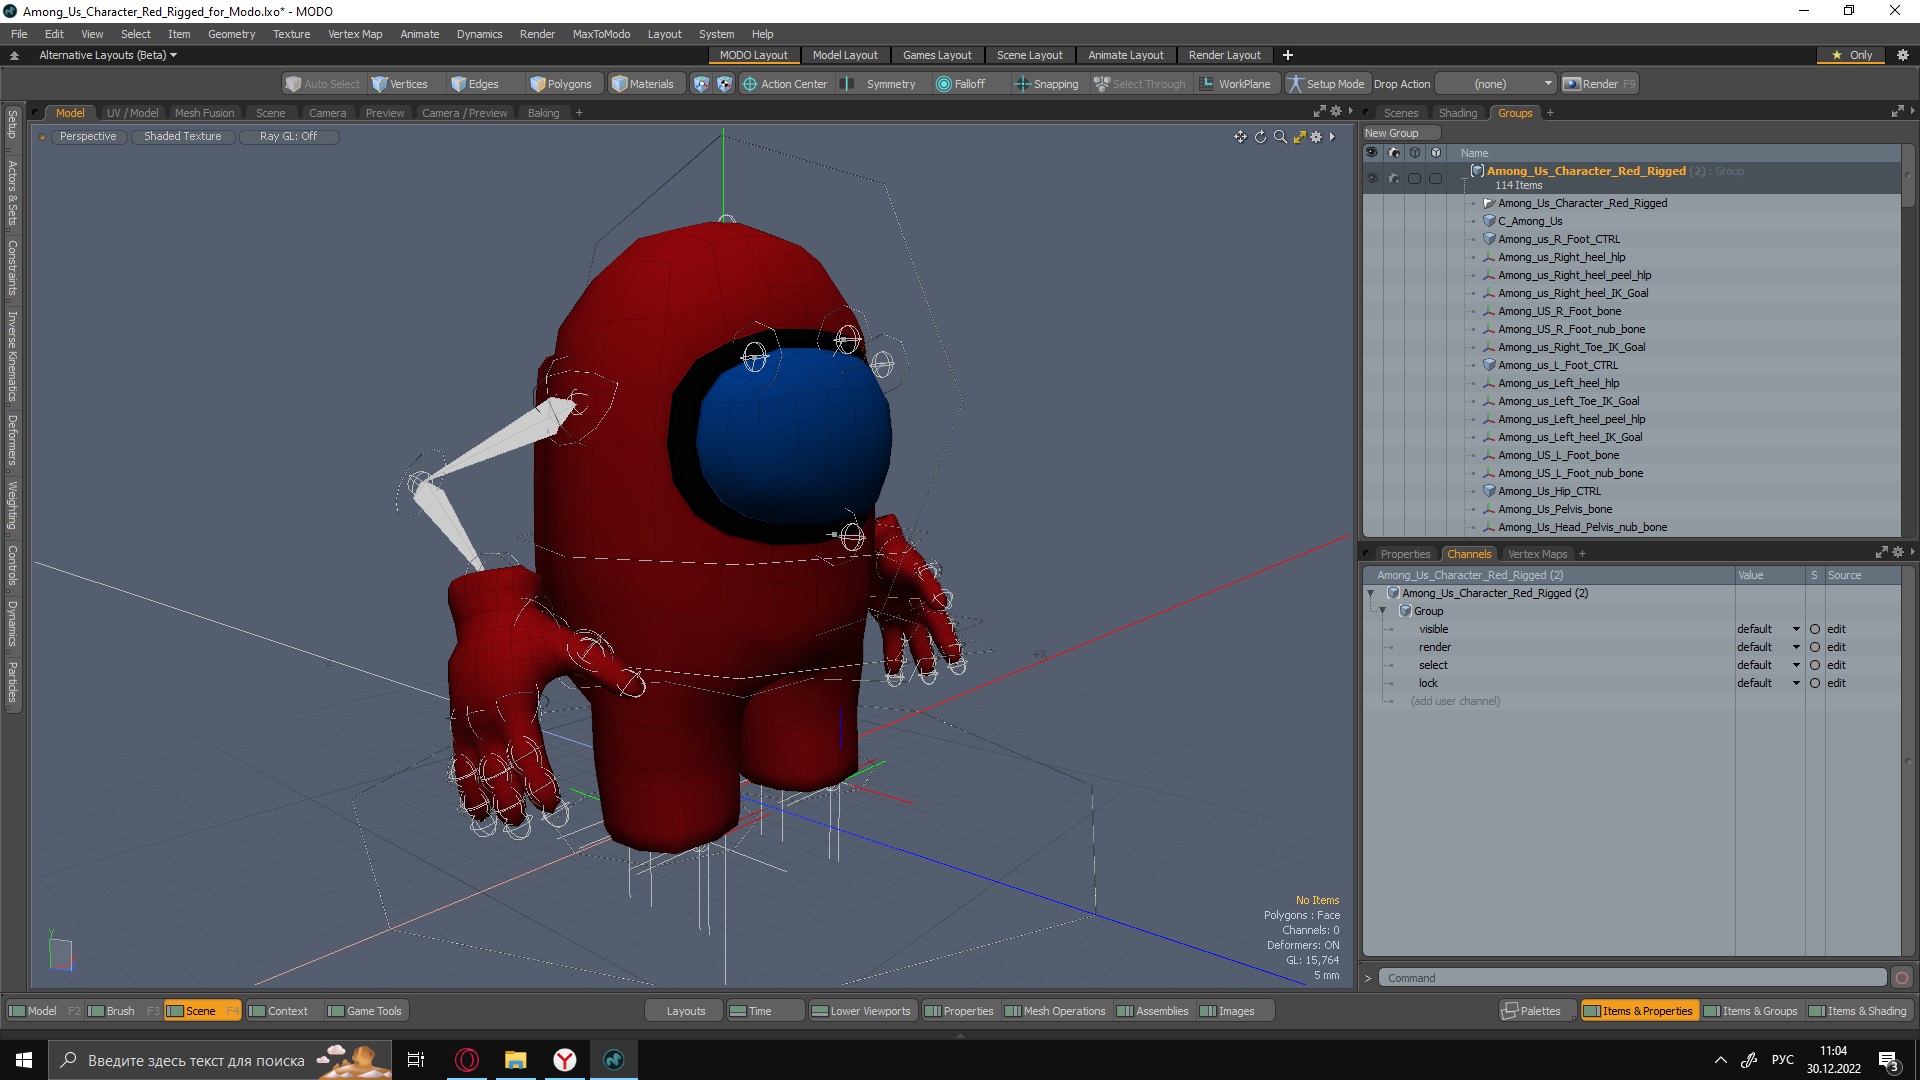The image size is (1920, 1080).
Task: Click the Mesh Operations button
Action: tap(1055, 1011)
